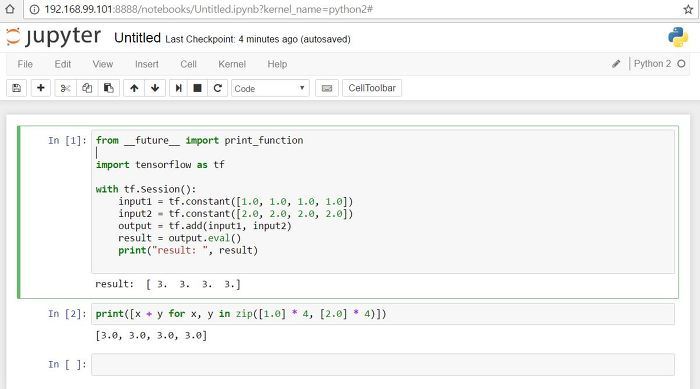Open the Kernel menu
The width and height of the screenshot is (700, 389).
(x=232, y=64)
